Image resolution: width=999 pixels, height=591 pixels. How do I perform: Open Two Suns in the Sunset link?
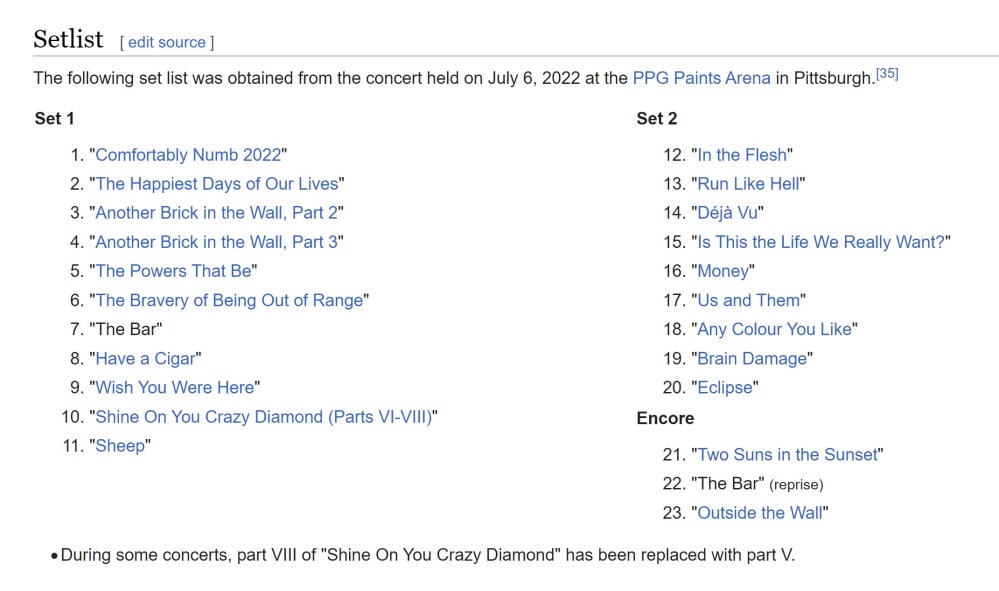(x=787, y=455)
